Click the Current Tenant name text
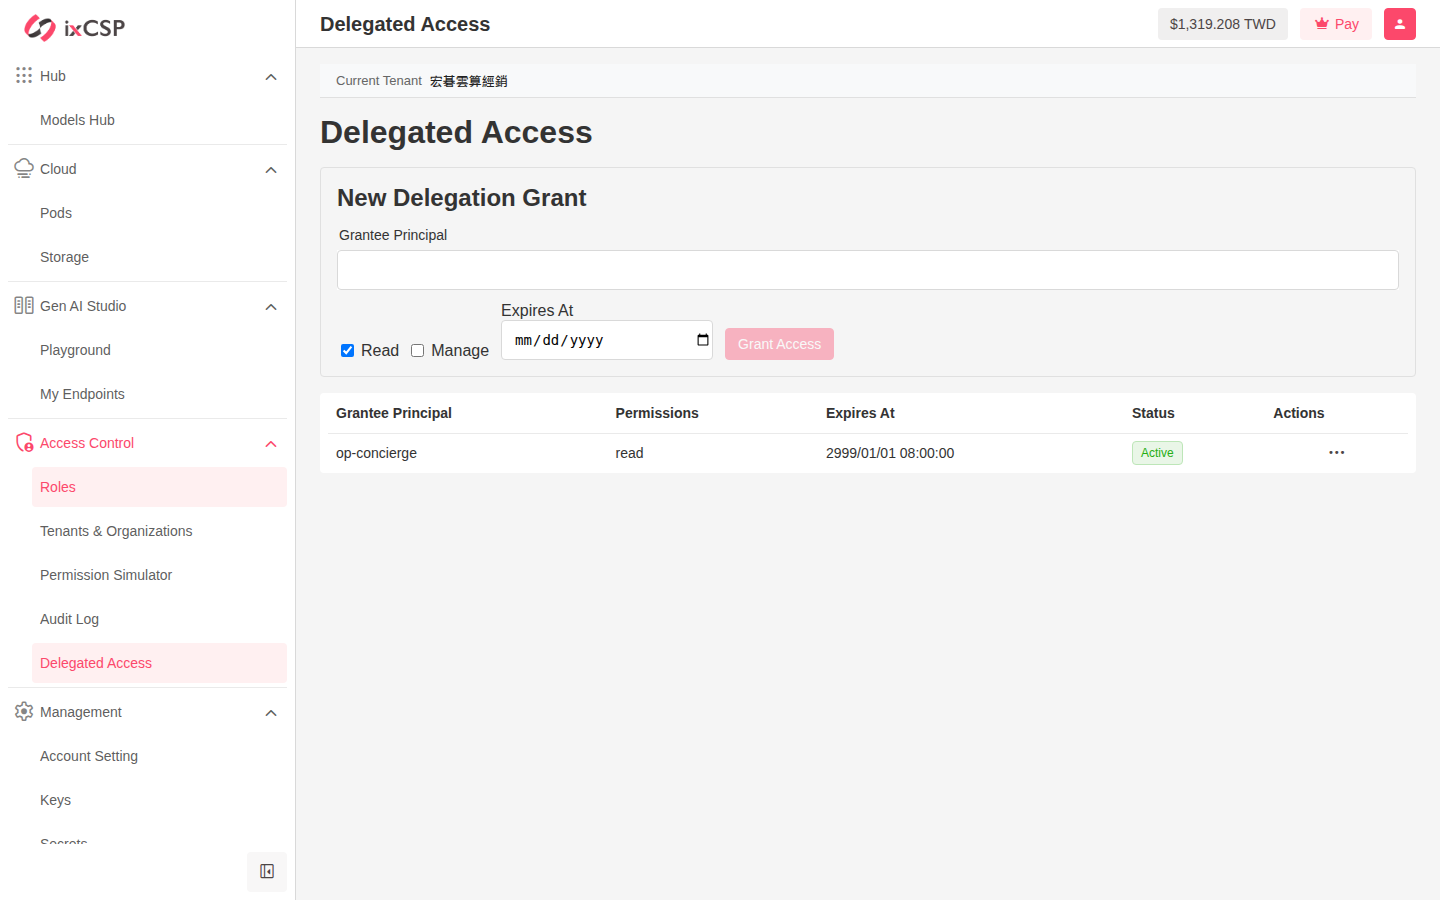This screenshot has height=900, width=1440. 469,81
